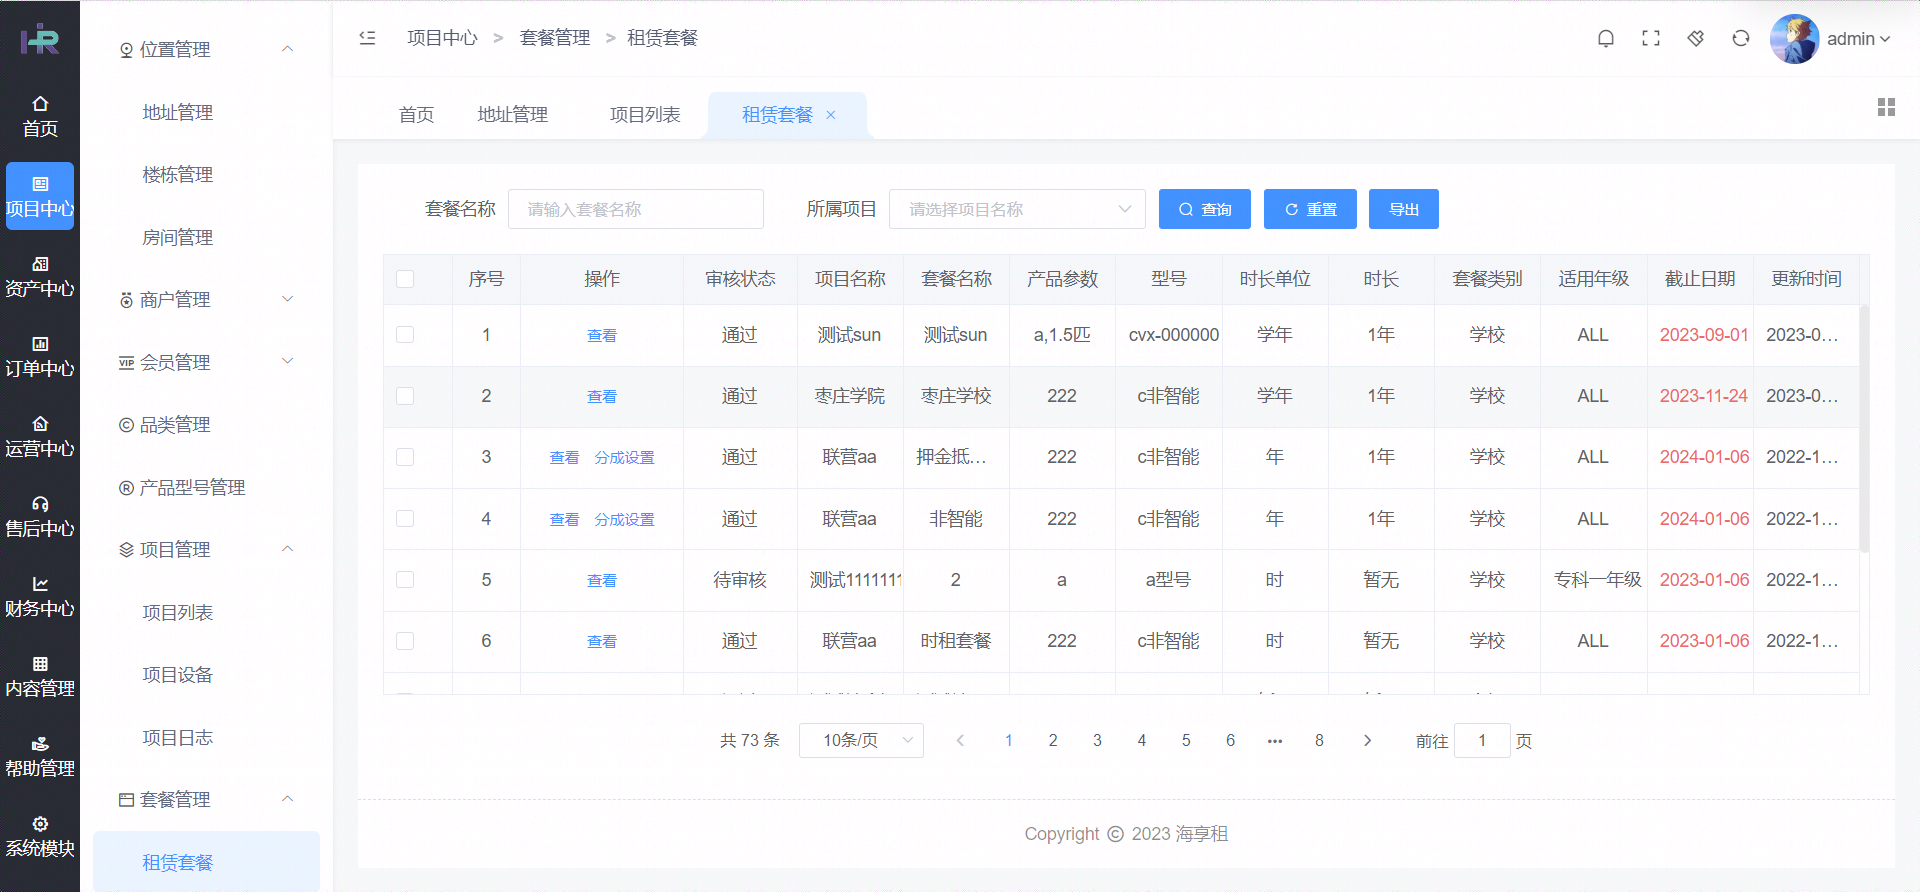Click the admin avatar image

pyautogui.click(x=1794, y=39)
